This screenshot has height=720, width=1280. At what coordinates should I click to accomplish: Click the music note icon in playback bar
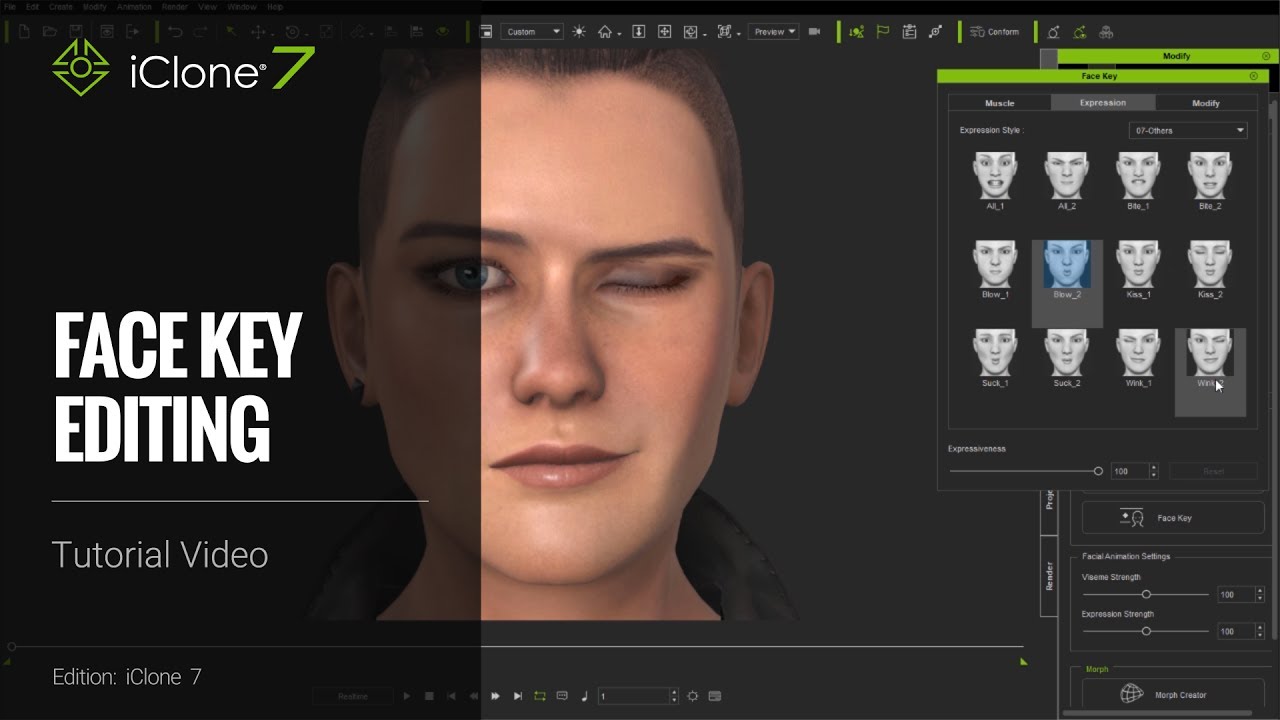(x=584, y=696)
